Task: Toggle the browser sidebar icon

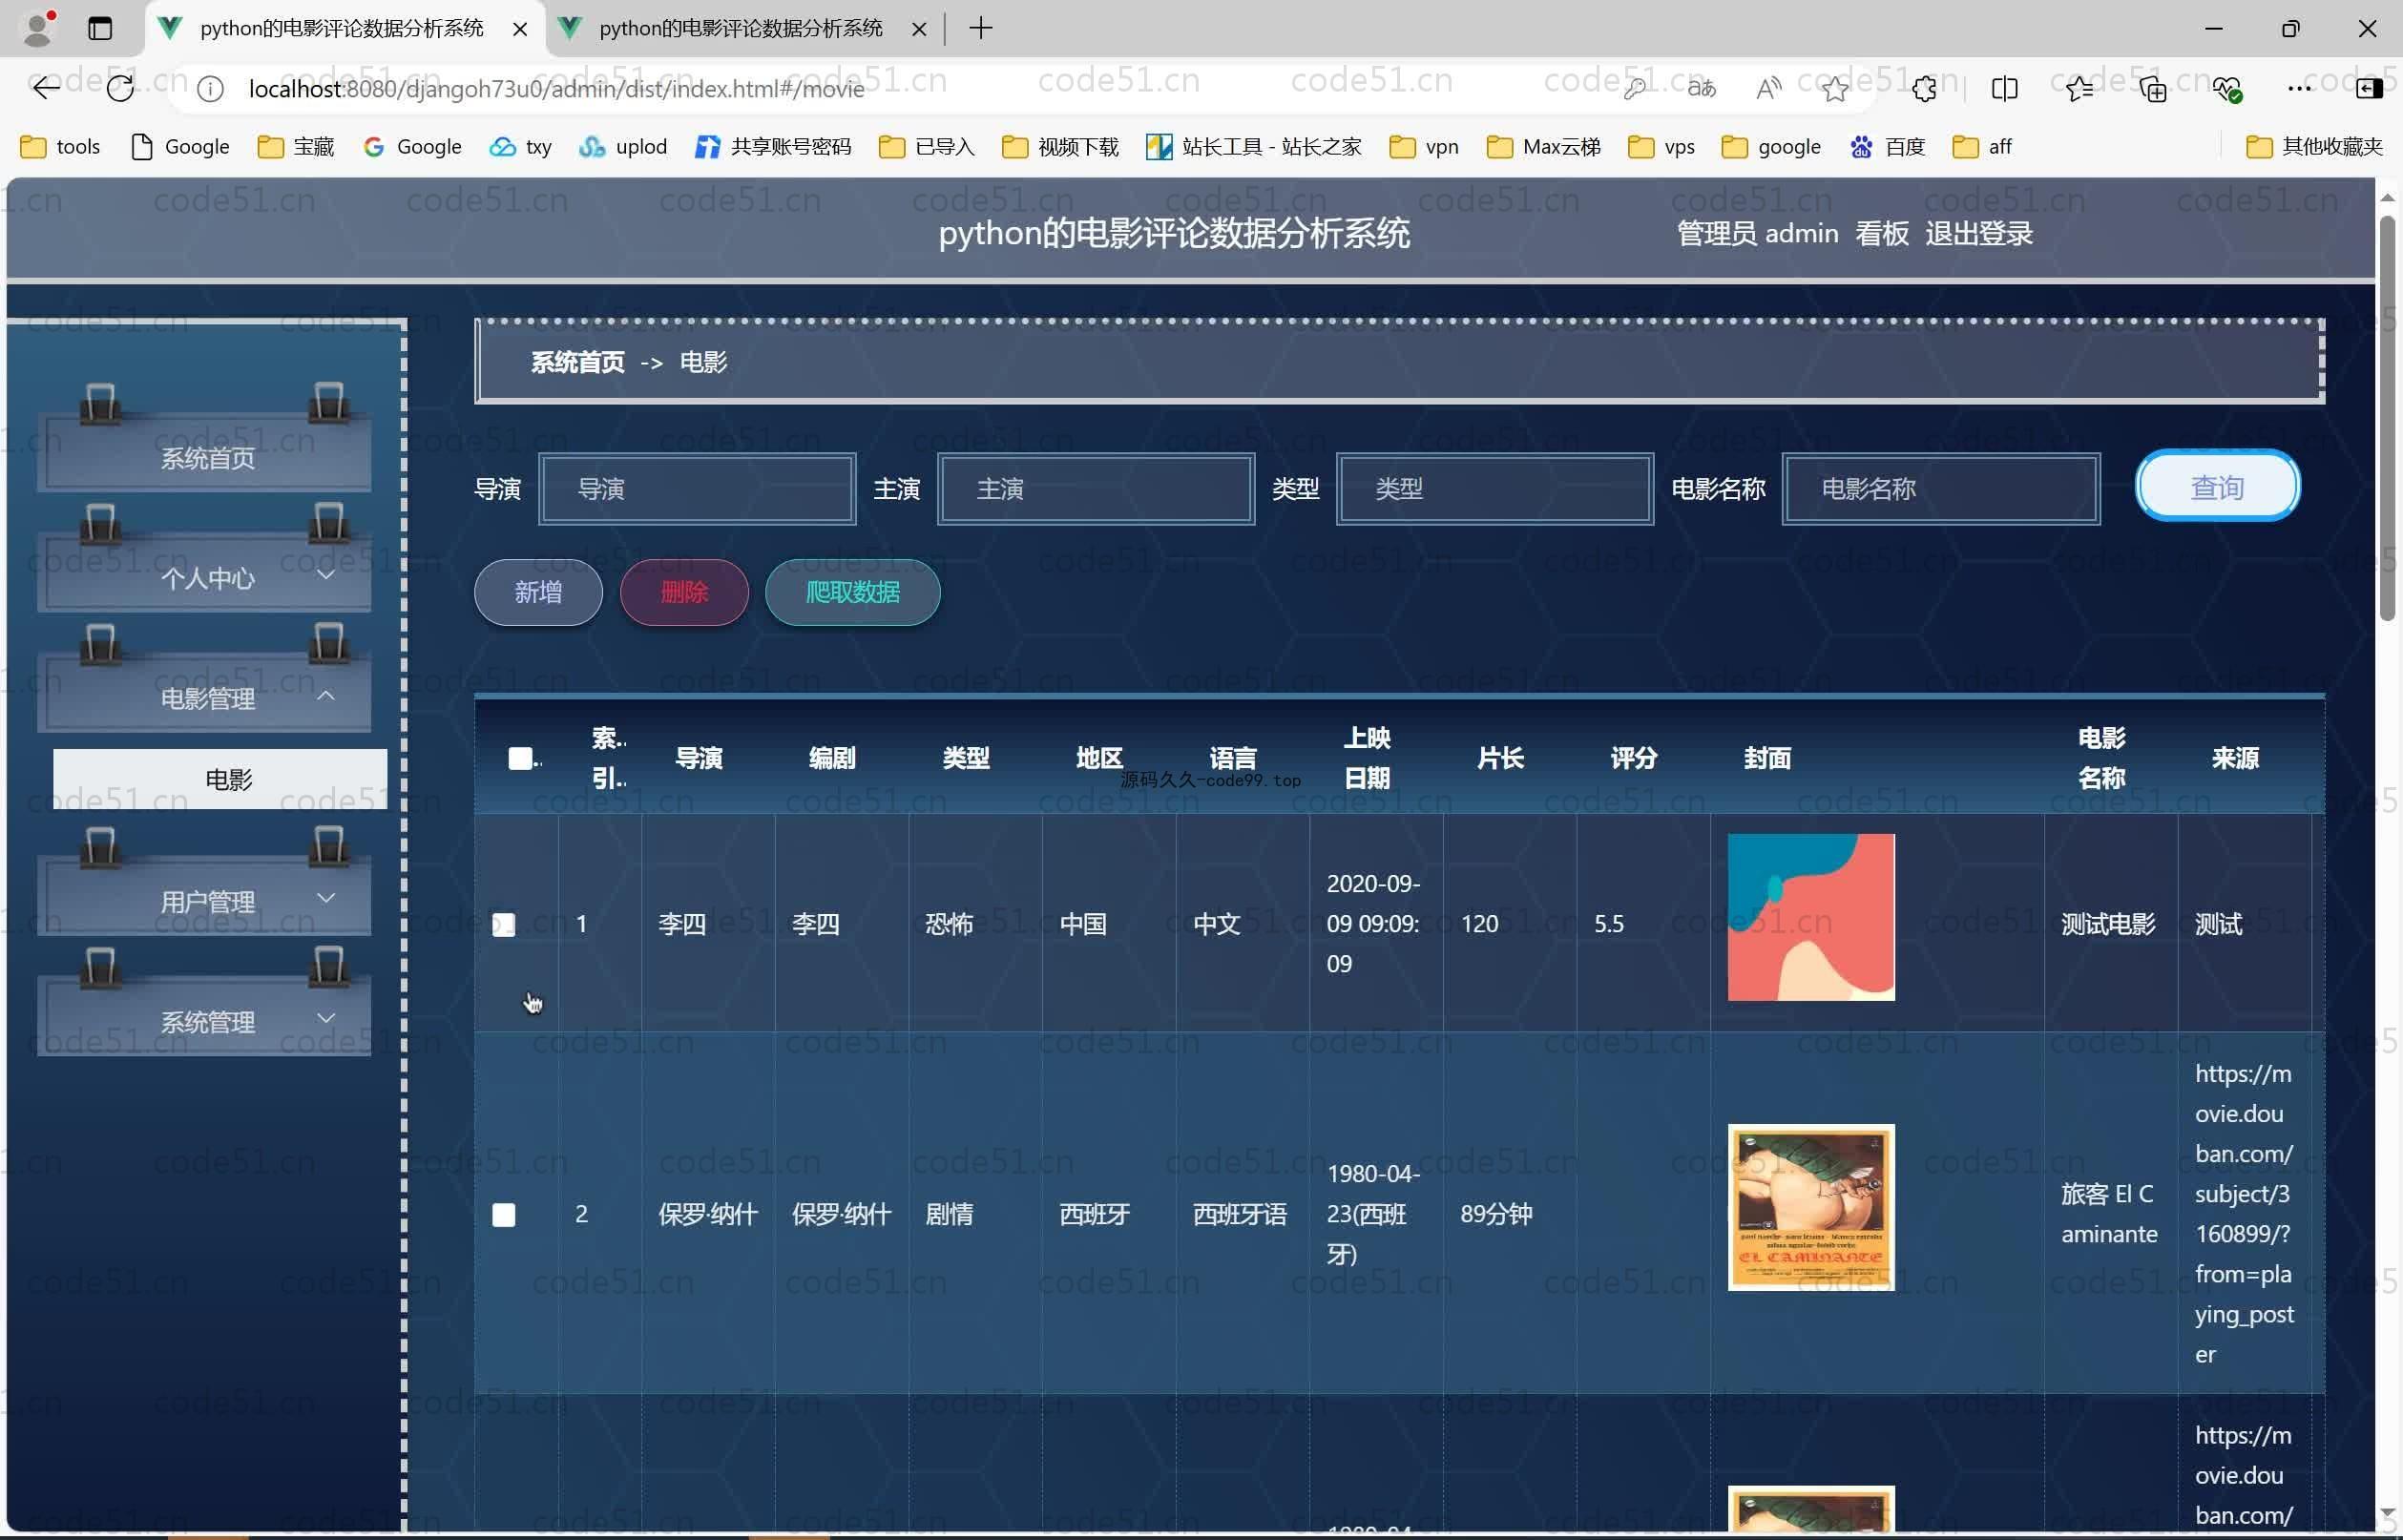Action: 2369,89
